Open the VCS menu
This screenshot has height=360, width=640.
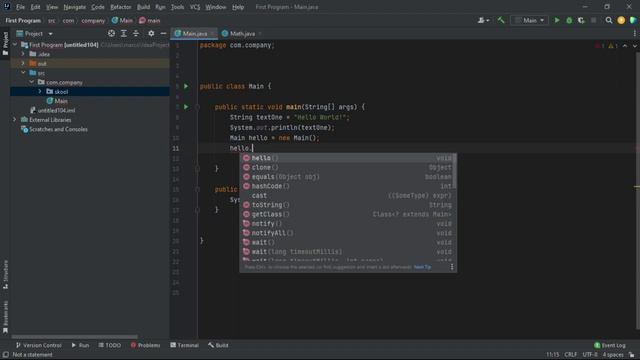[195, 7]
